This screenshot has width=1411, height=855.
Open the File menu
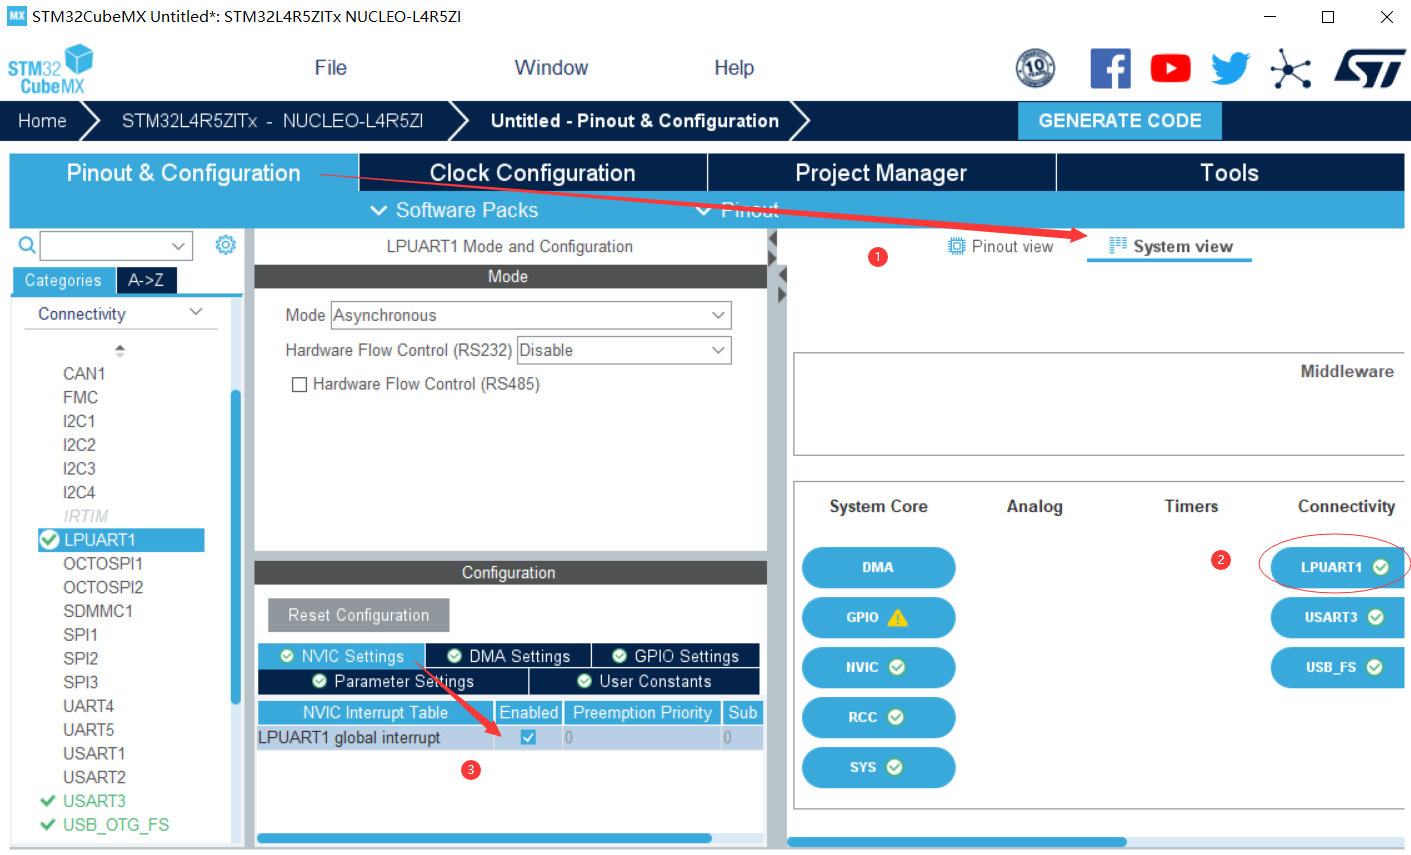(331, 68)
